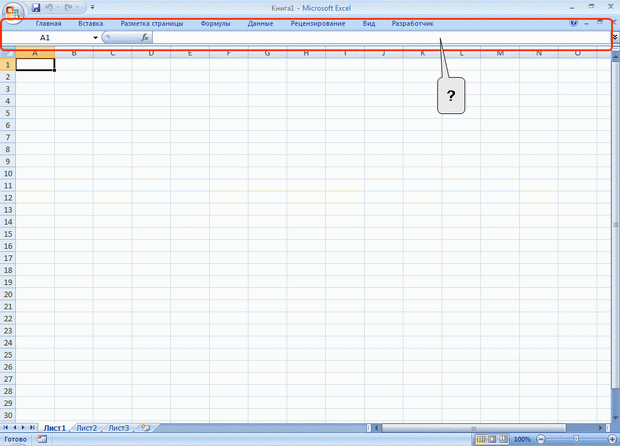Click the active cell A1
The height and width of the screenshot is (446, 620).
[35, 64]
